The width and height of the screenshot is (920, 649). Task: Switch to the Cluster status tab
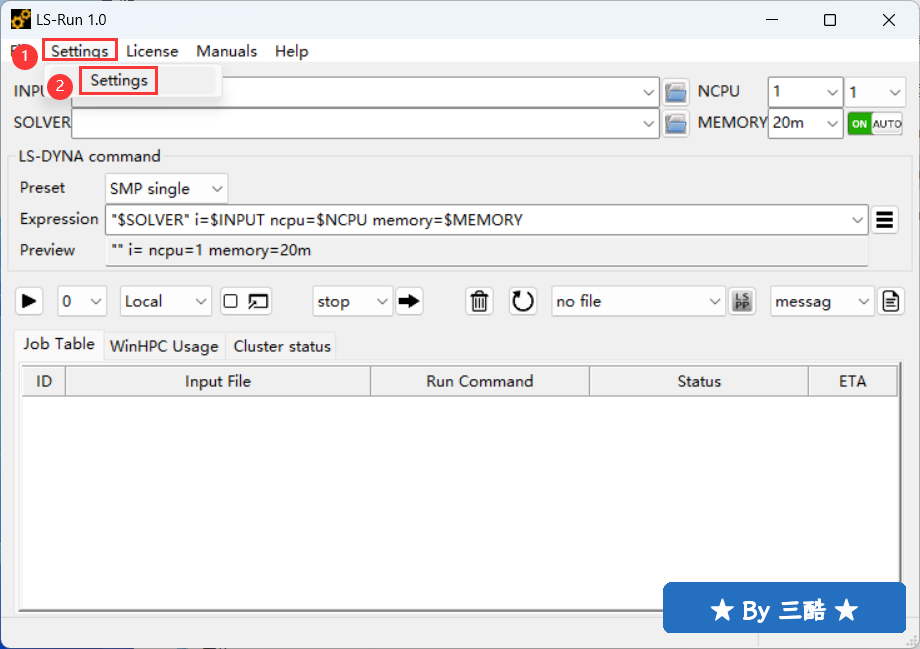282,346
